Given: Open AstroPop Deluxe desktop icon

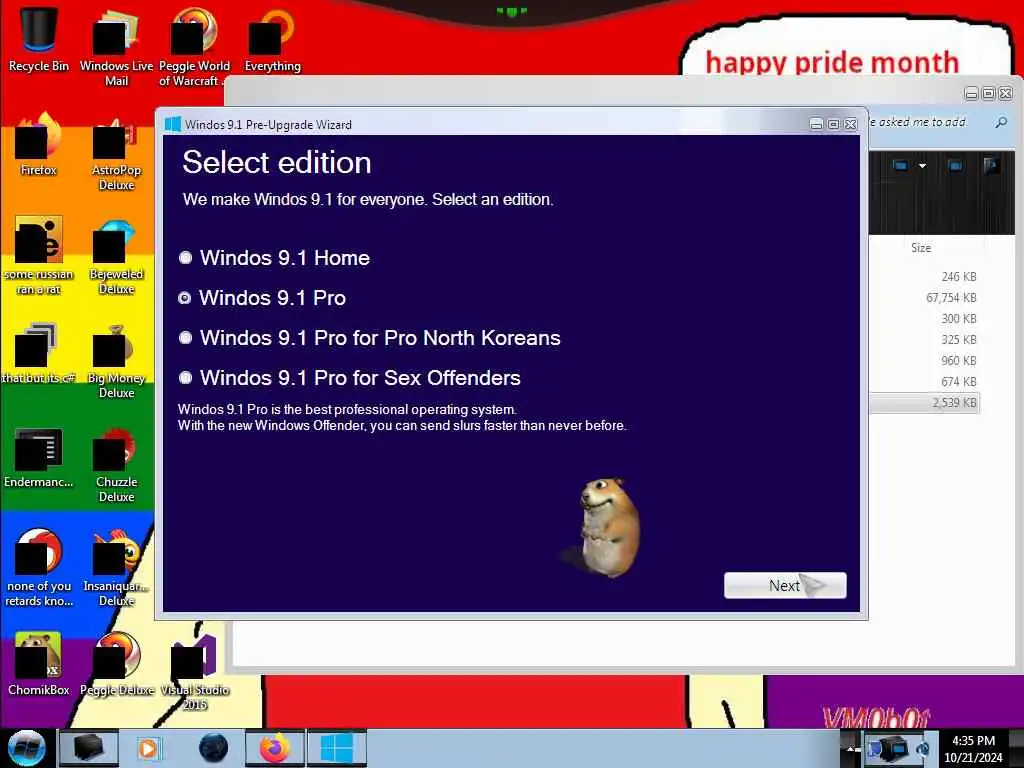Looking at the screenshot, I should 116,152.
